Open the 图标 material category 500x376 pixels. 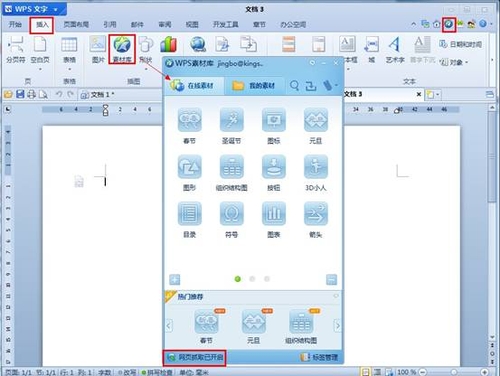tap(274, 126)
